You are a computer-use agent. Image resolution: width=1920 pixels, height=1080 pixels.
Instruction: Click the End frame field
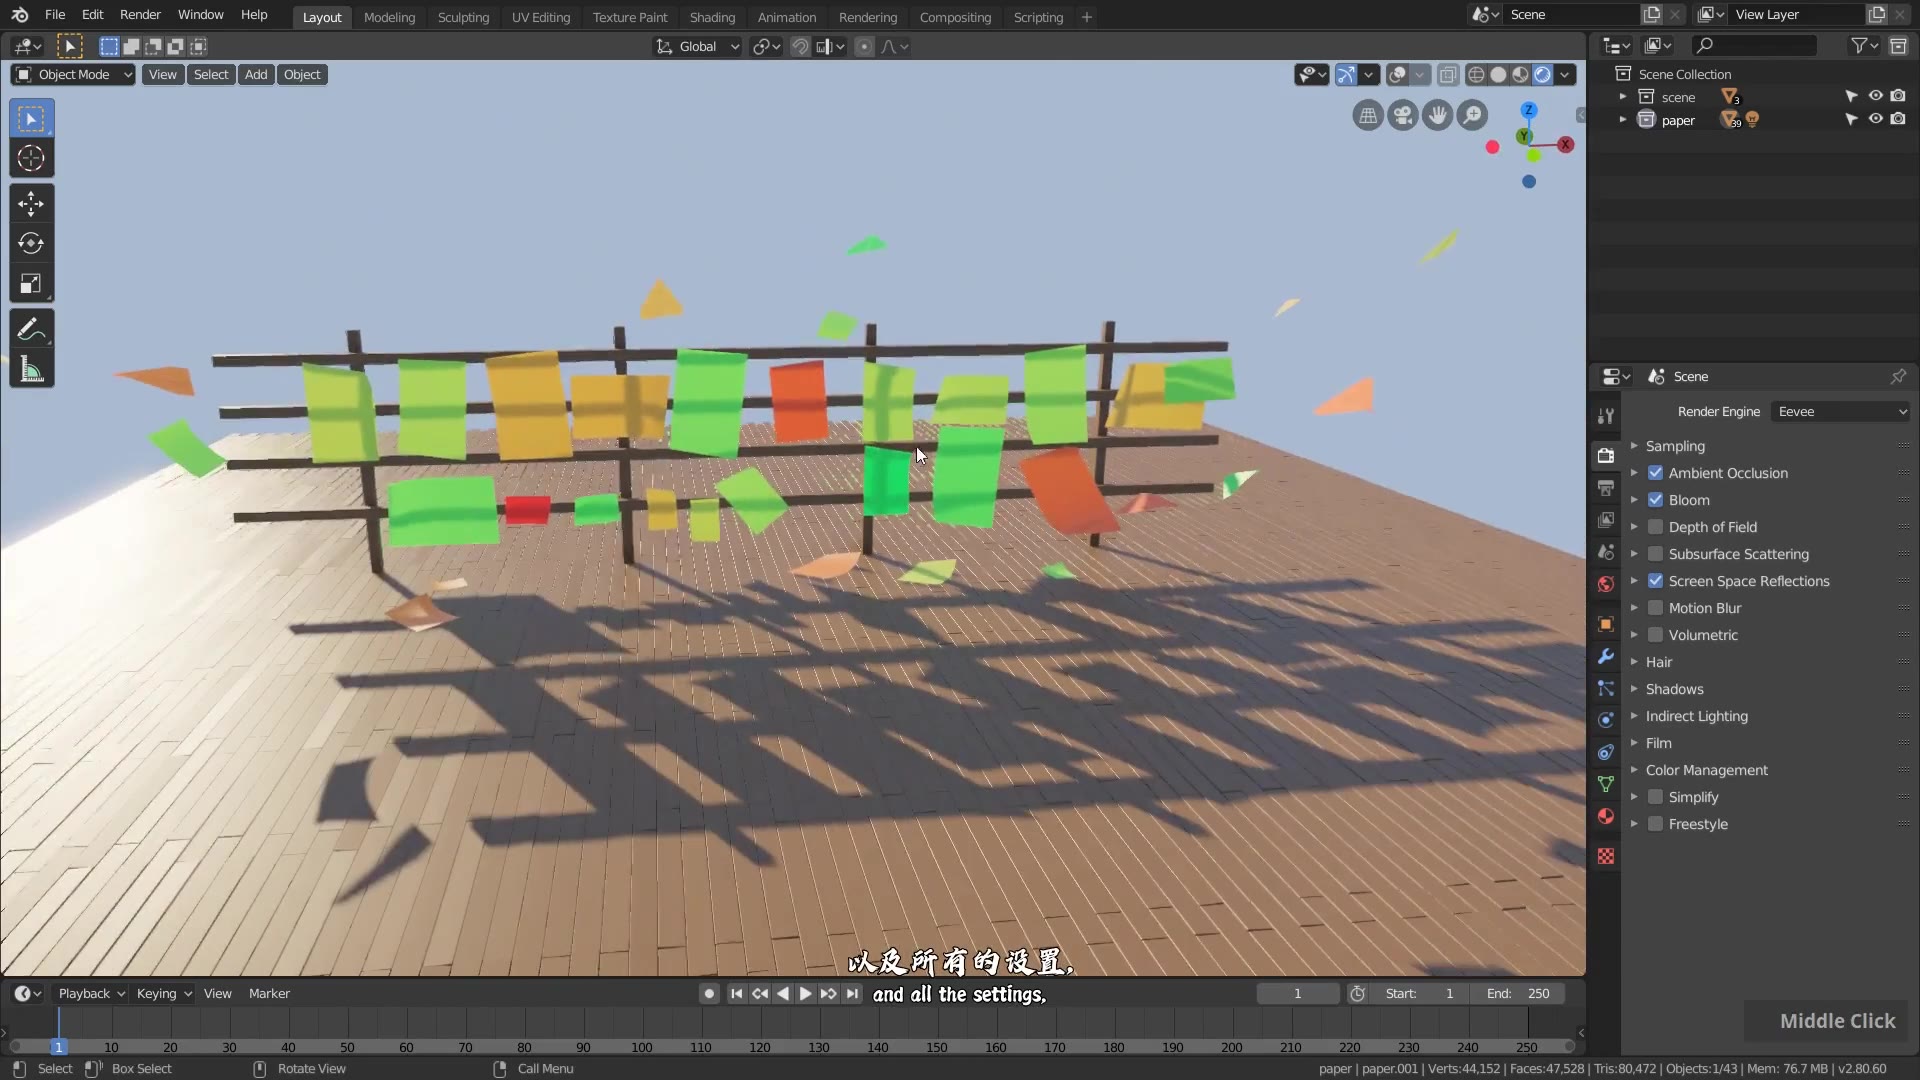point(1518,993)
